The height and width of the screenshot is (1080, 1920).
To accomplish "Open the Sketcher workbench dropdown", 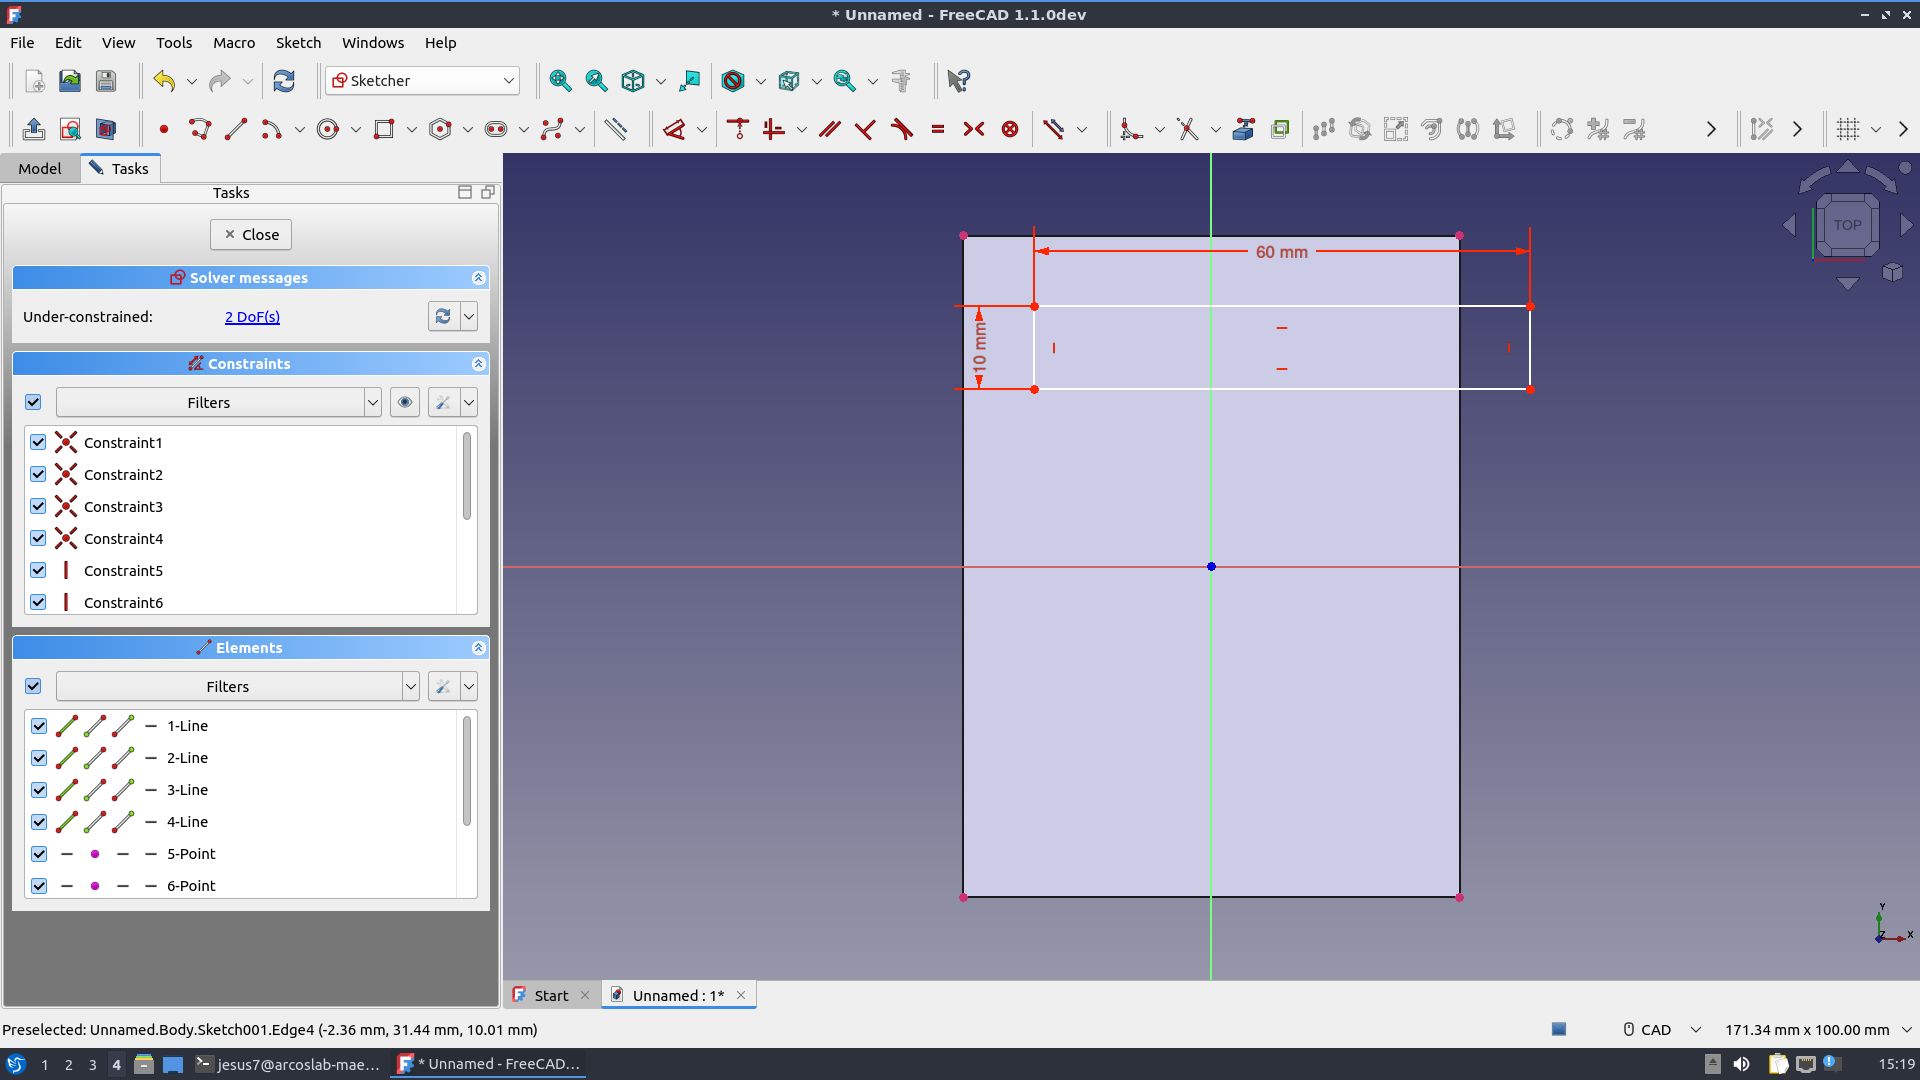I will [x=423, y=81].
